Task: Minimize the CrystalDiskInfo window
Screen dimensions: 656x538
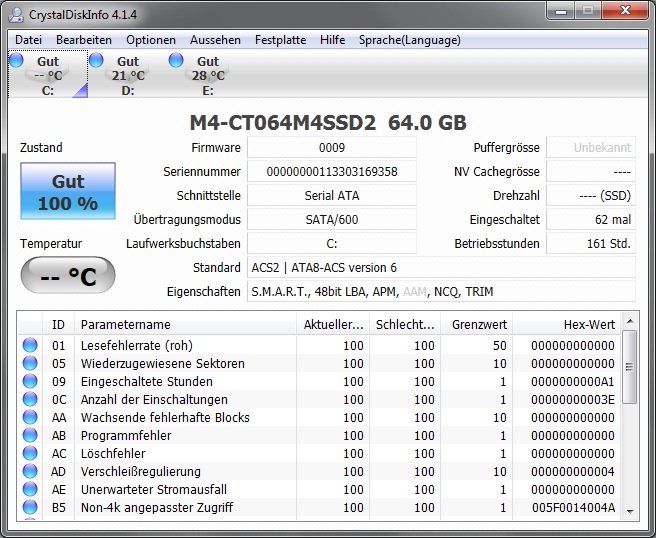Action: click(x=561, y=11)
